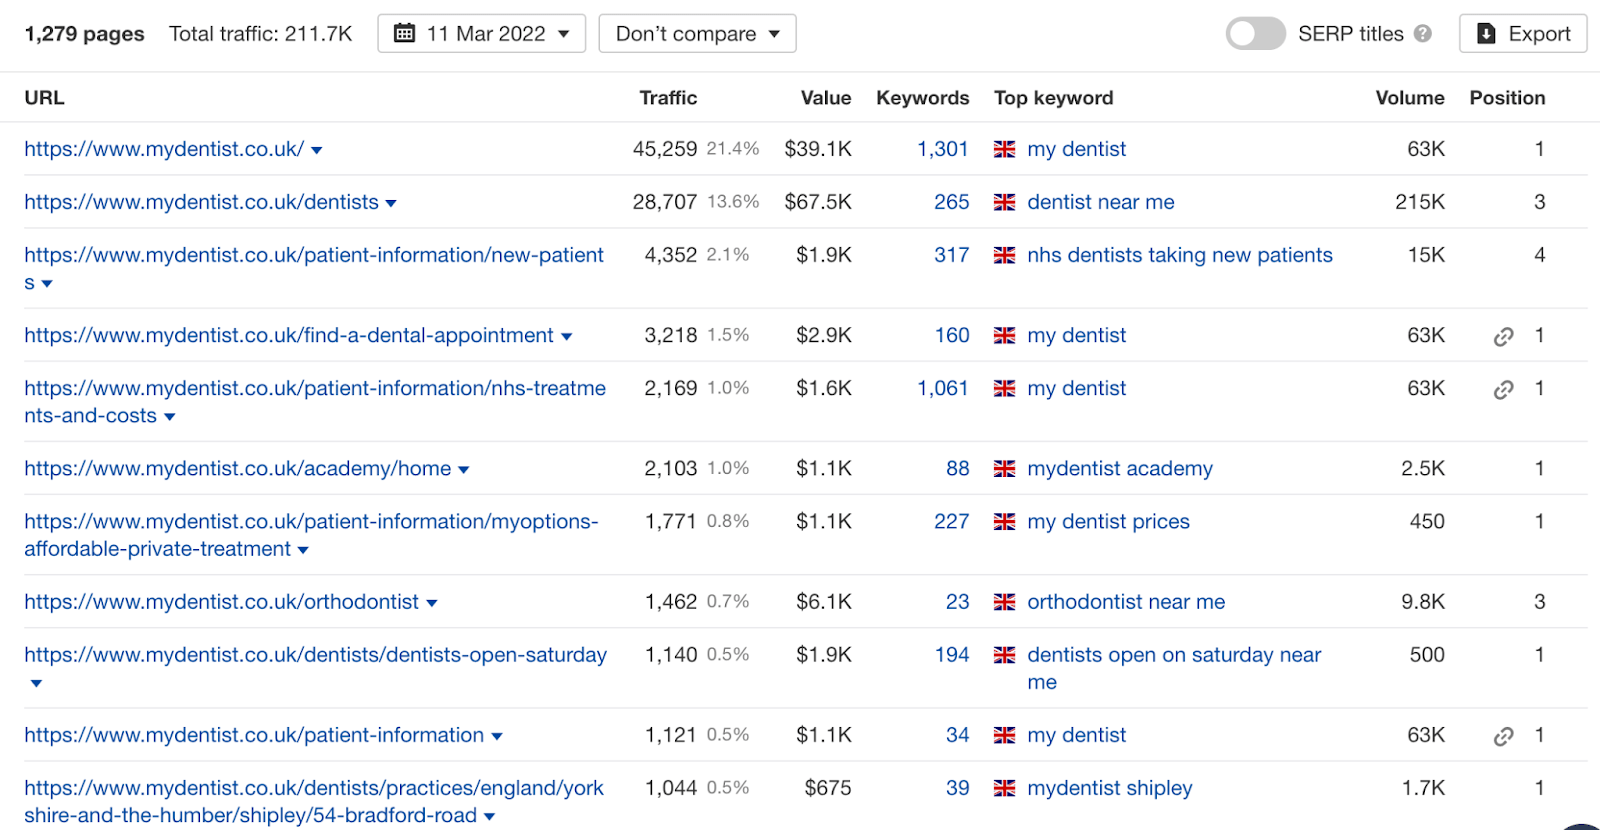The width and height of the screenshot is (1600, 830).
Task: Toggle the SERP titles switch
Action: pos(1255,34)
